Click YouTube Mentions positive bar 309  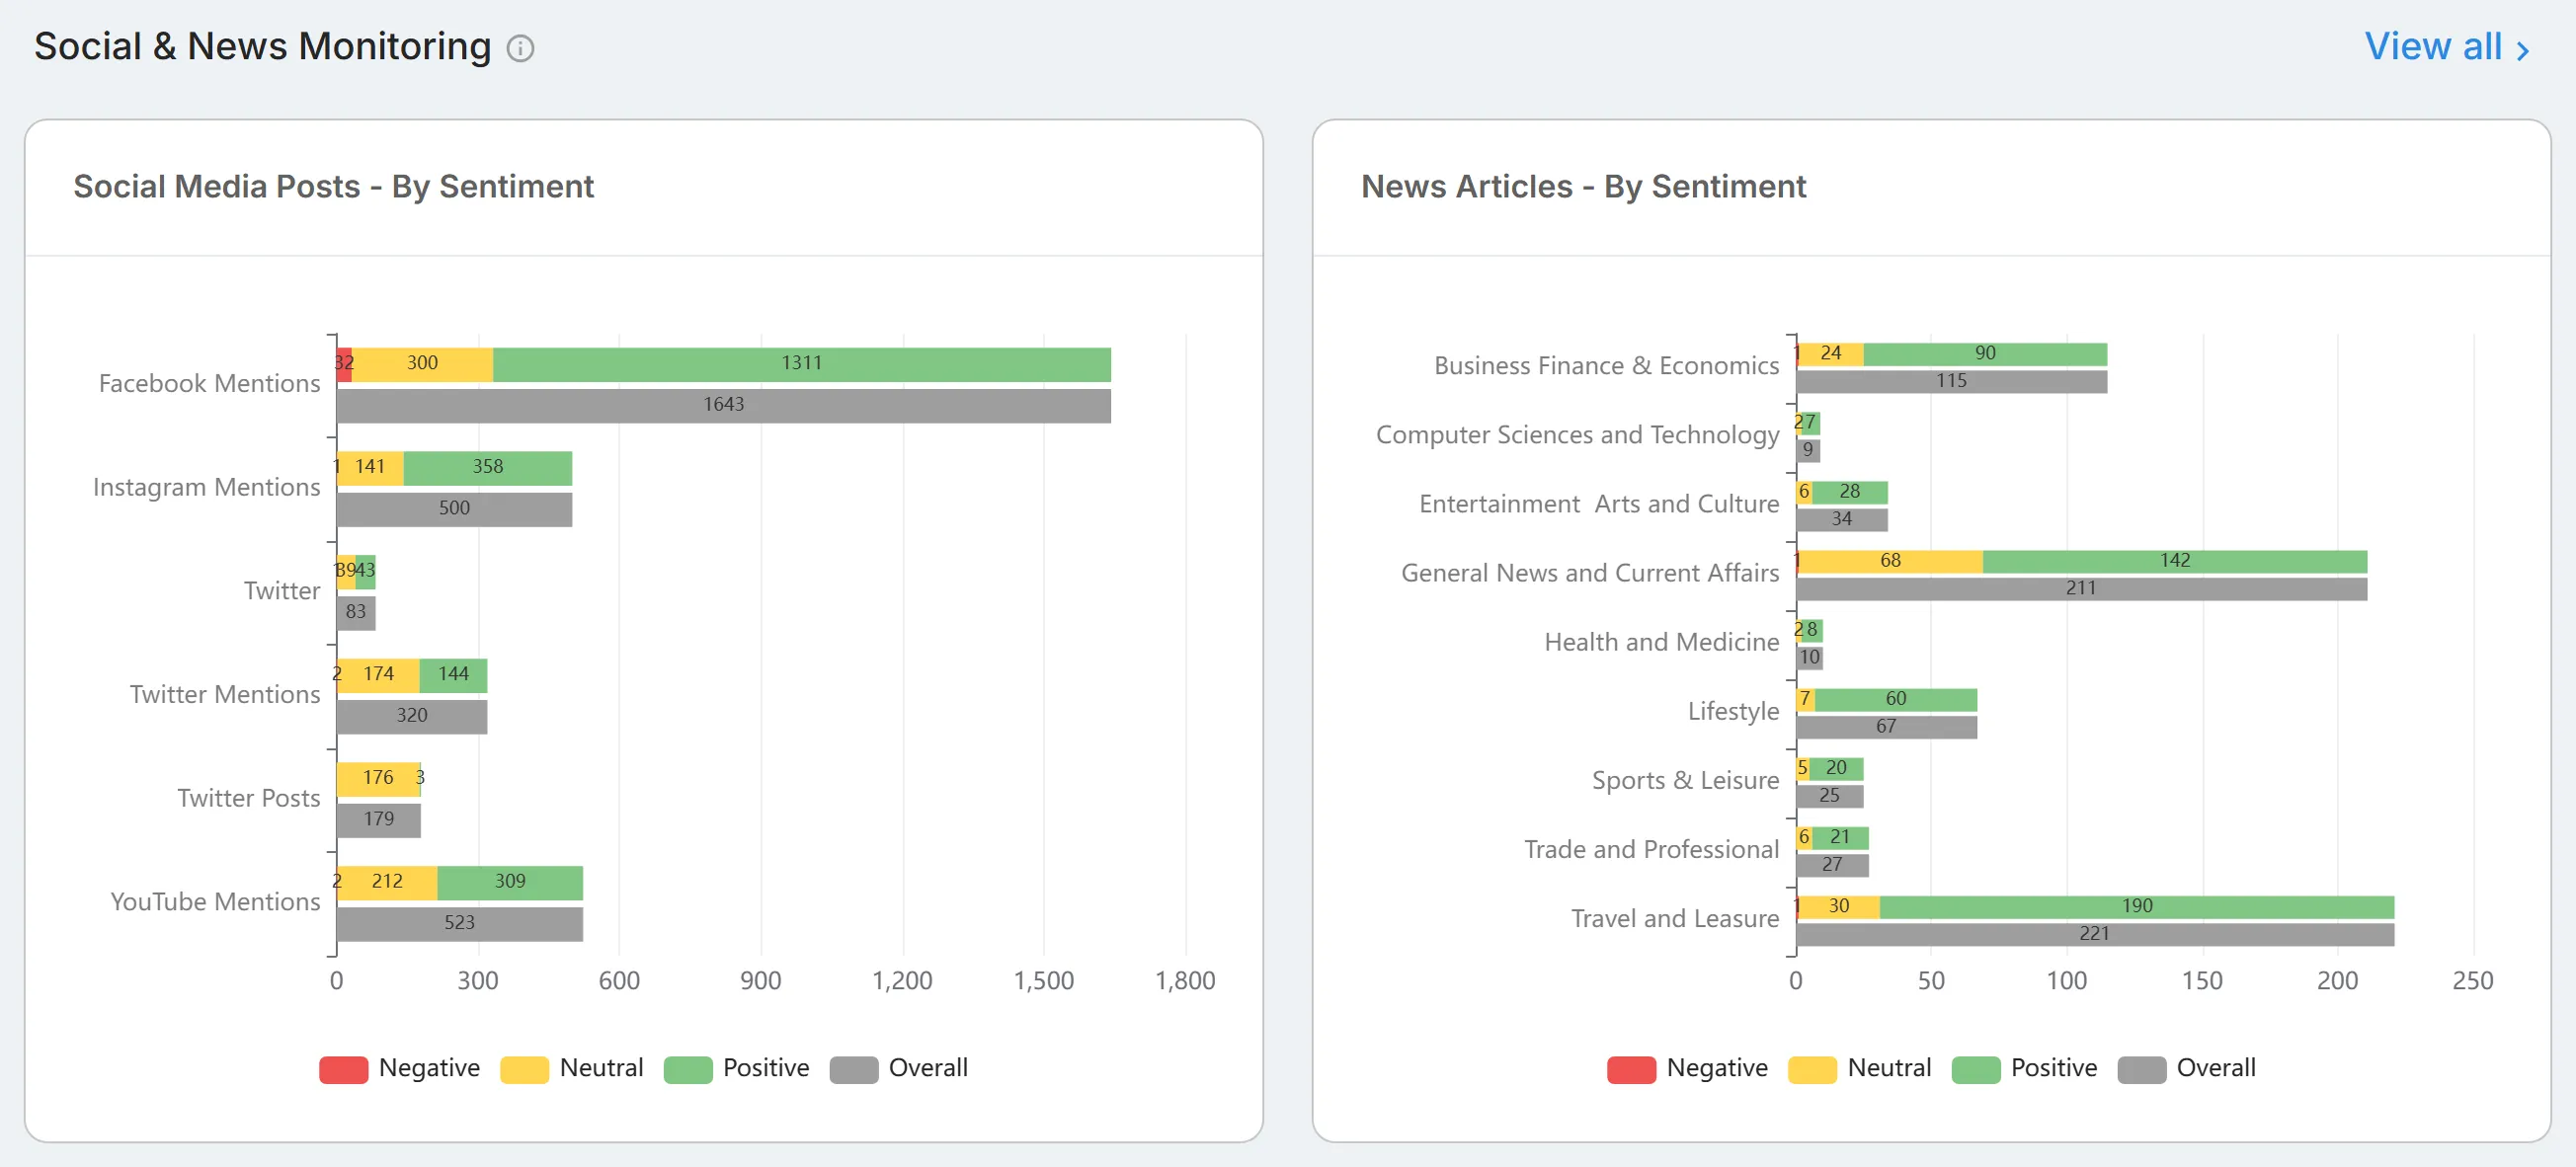point(510,883)
